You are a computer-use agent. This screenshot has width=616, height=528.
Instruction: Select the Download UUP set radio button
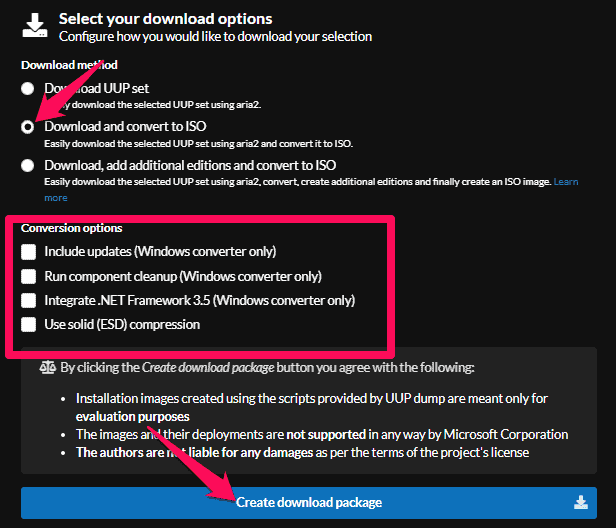(28, 88)
